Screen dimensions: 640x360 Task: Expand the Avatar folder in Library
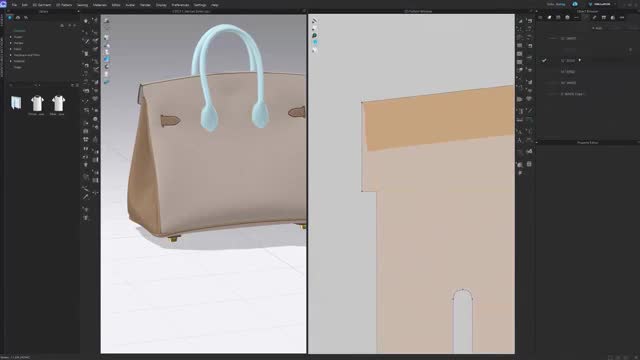pos(11,37)
